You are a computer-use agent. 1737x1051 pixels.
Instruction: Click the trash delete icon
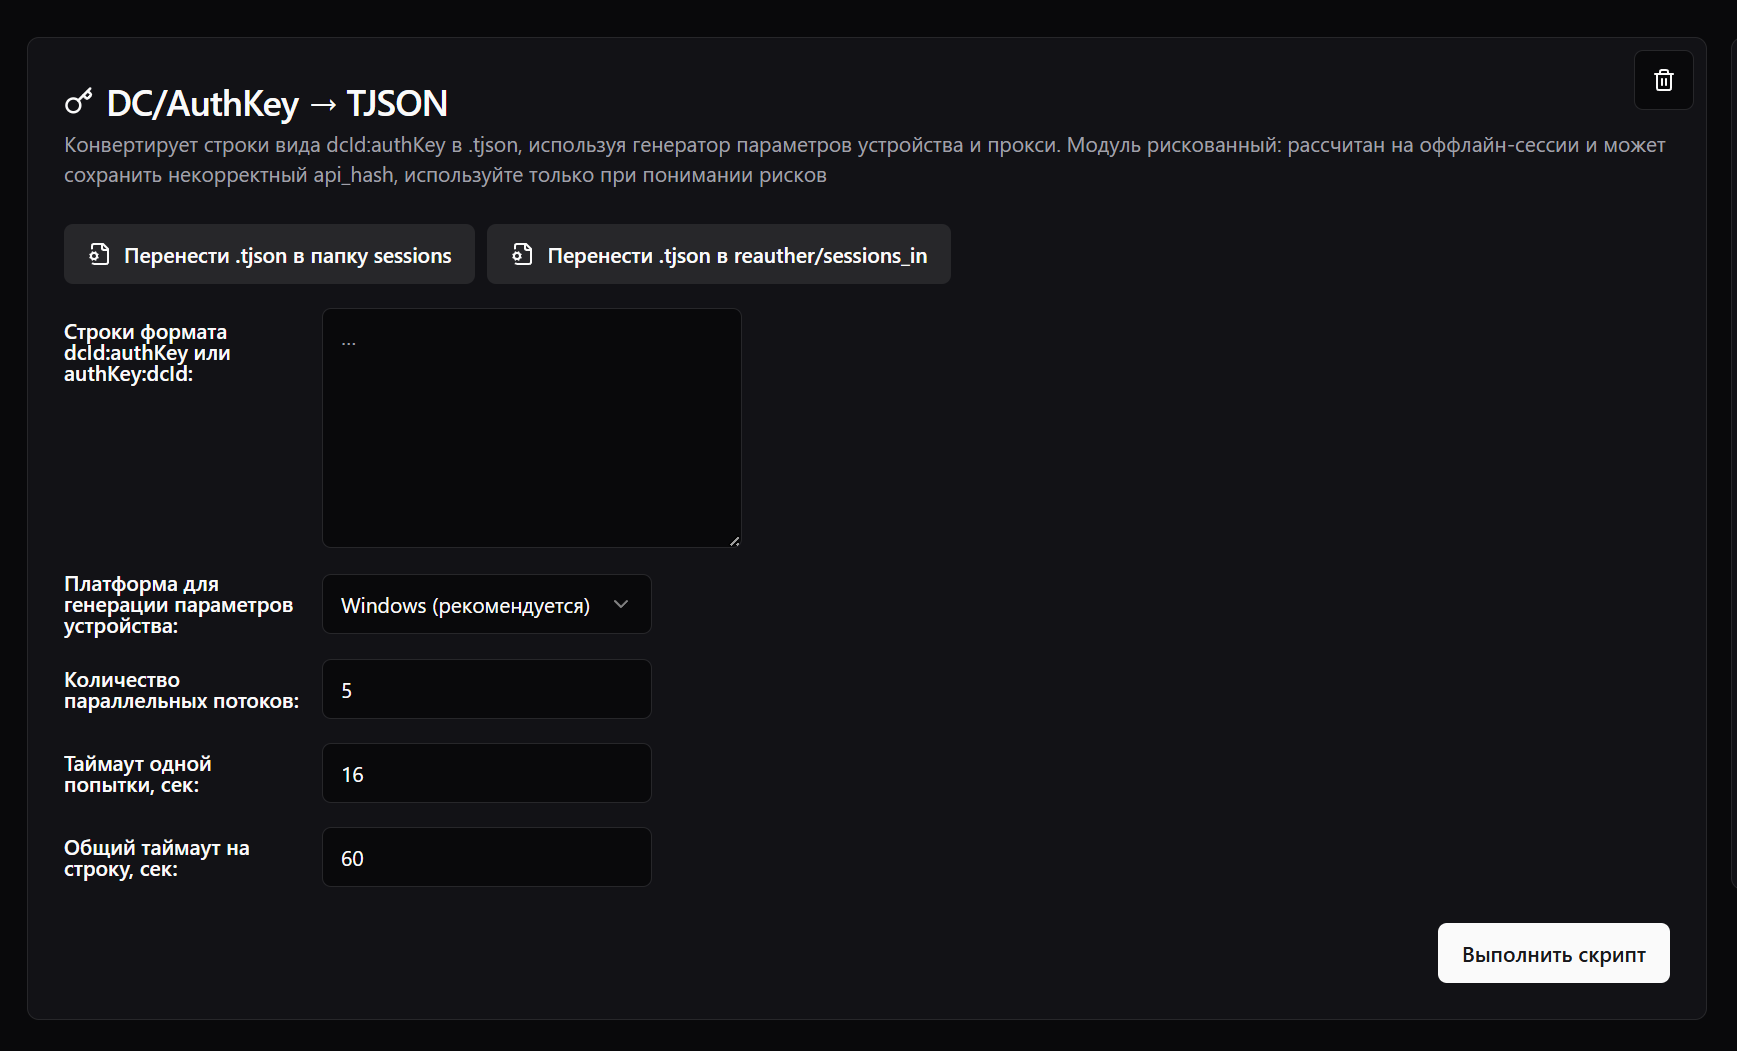point(1663,80)
